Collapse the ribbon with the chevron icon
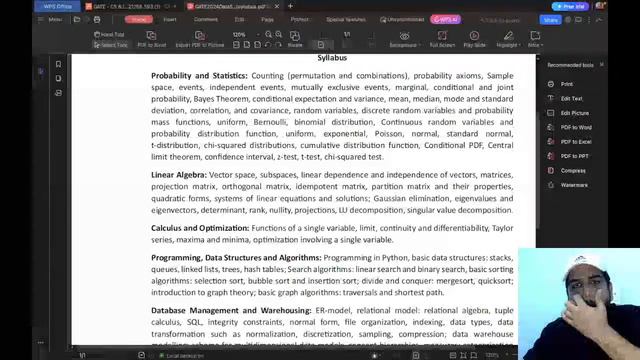This screenshot has height=360, width=640. [599, 20]
